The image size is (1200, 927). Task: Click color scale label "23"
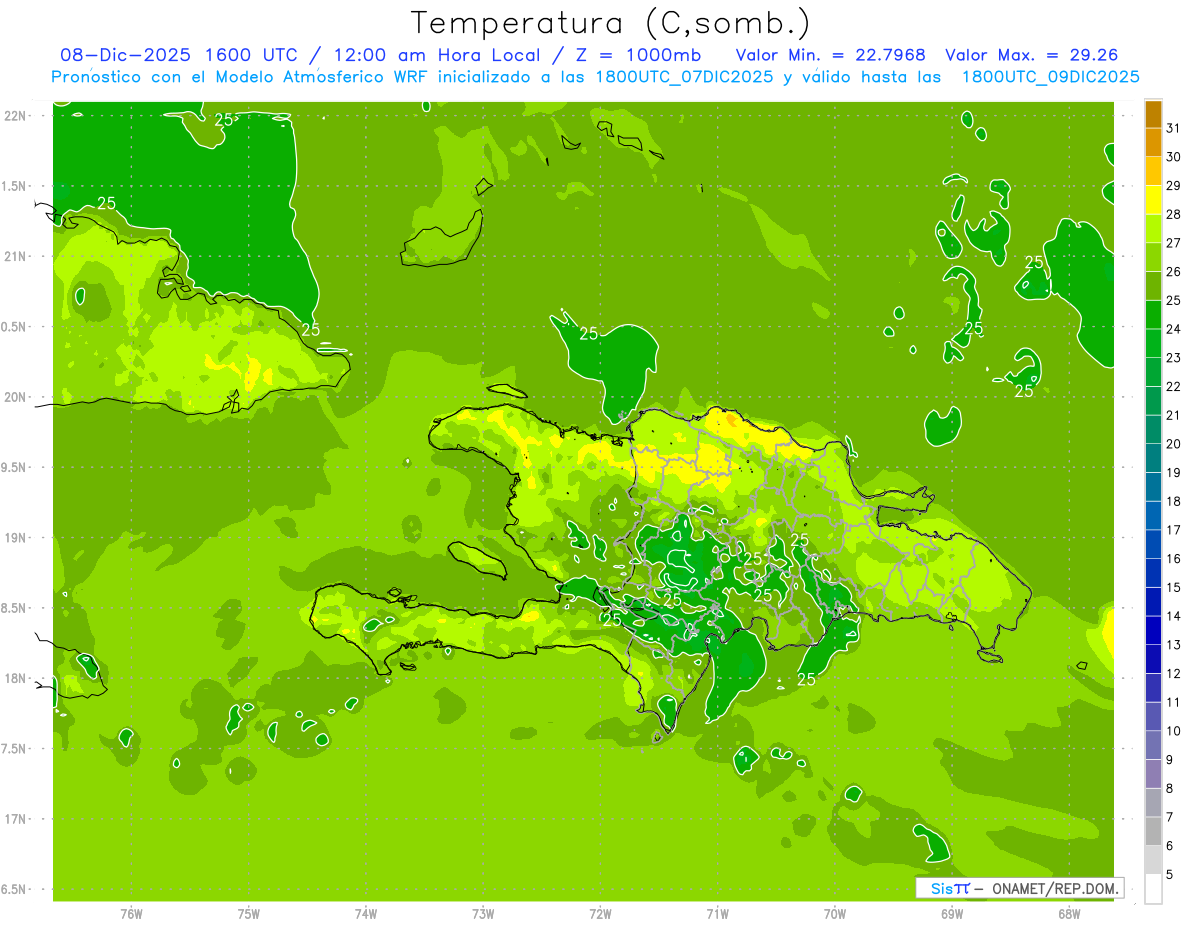pos(1174,358)
